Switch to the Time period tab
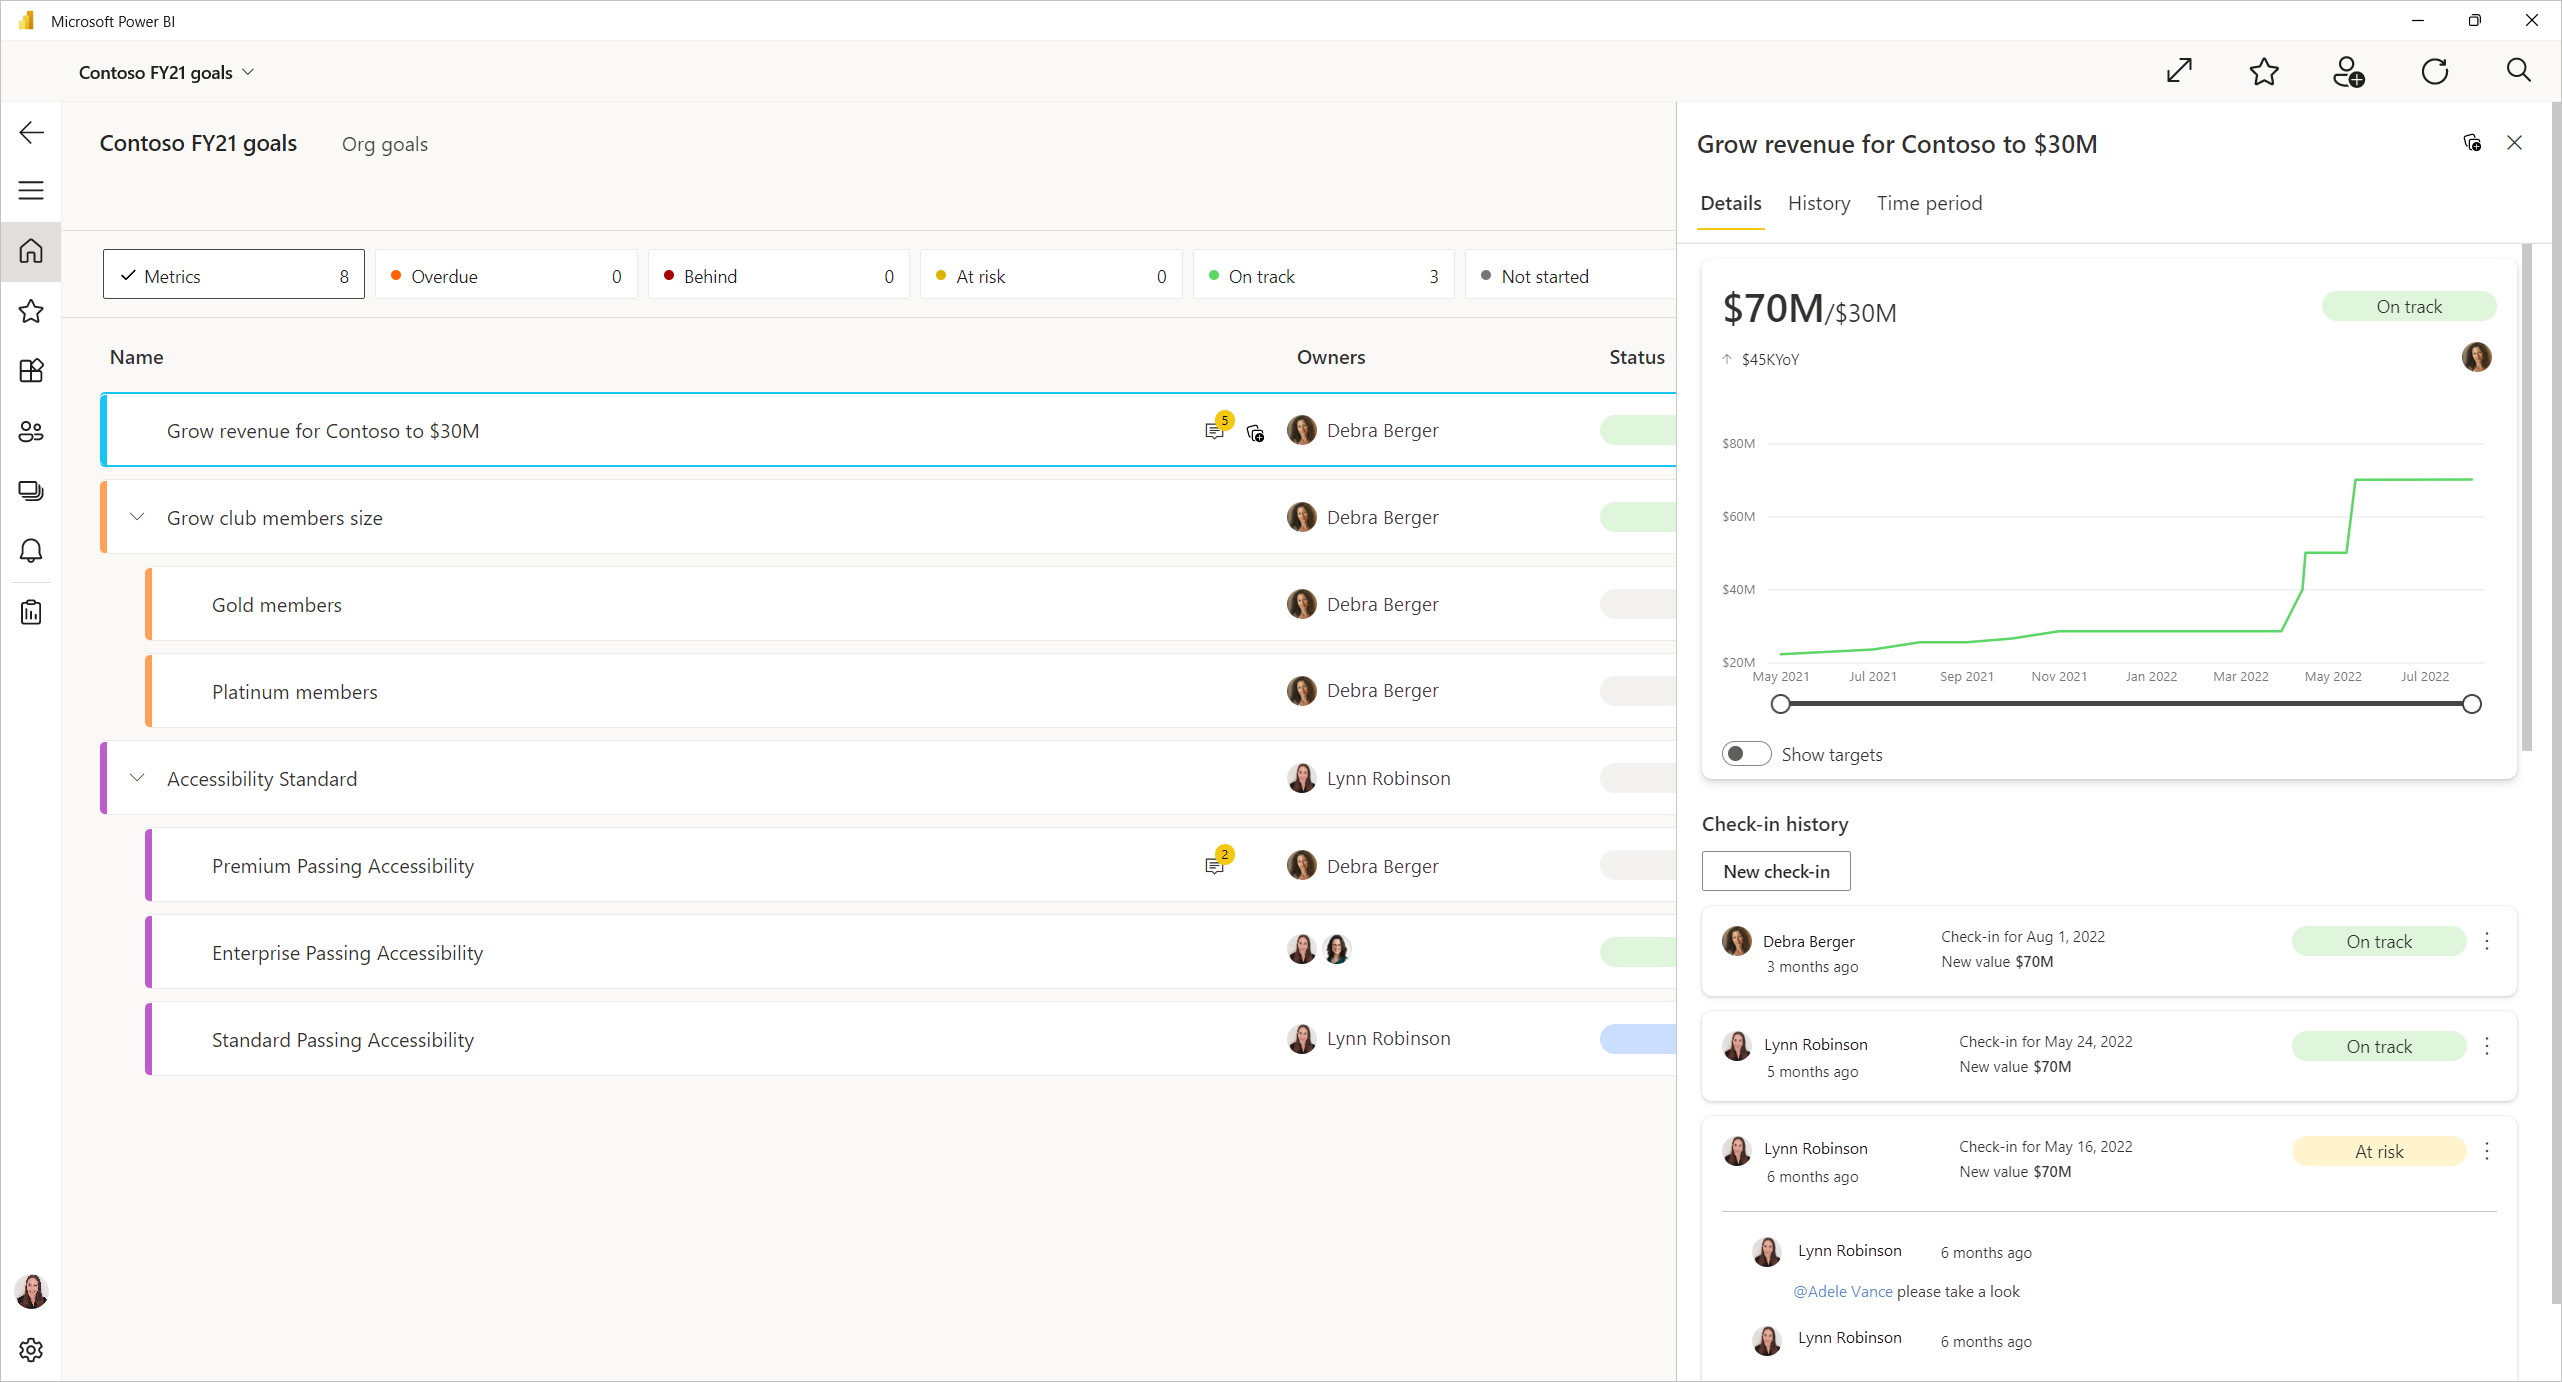2562x1382 pixels. pos(1929,203)
